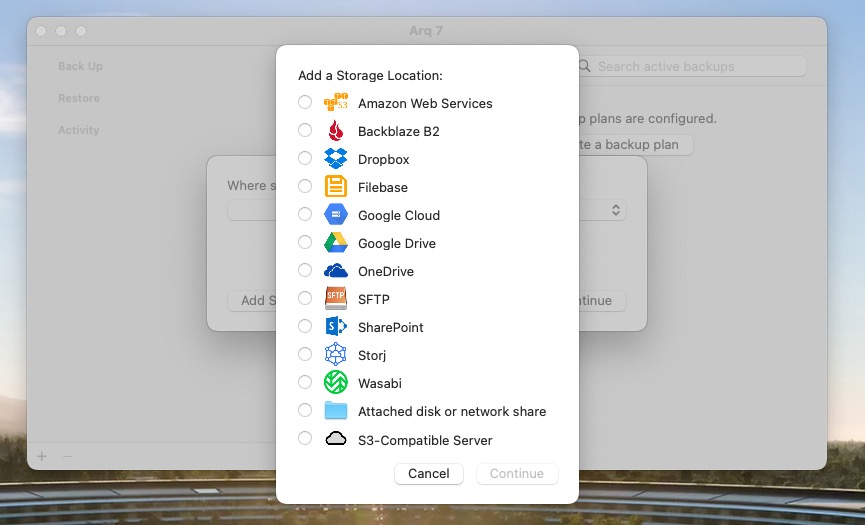
Task: Click the Backblaze B2 flame icon
Action: pos(336,131)
